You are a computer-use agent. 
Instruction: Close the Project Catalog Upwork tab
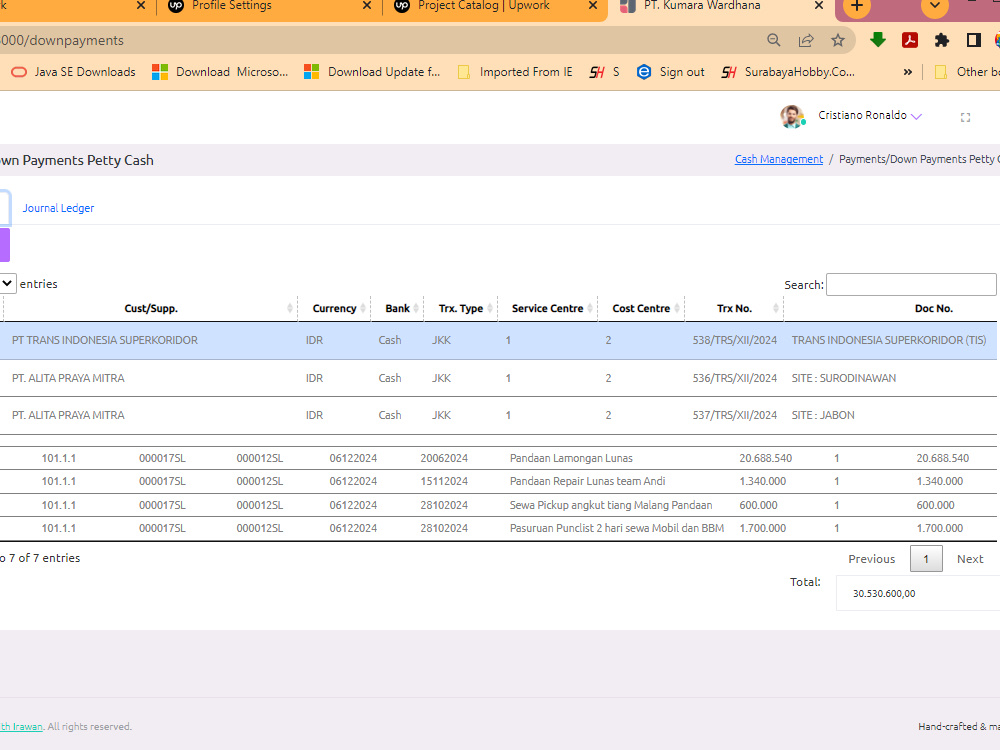593,6
